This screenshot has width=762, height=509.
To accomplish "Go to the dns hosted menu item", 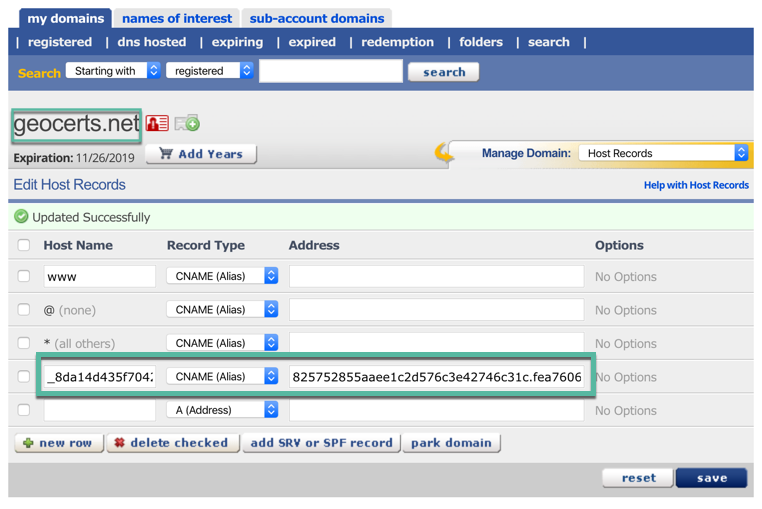I will click(152, 42).
